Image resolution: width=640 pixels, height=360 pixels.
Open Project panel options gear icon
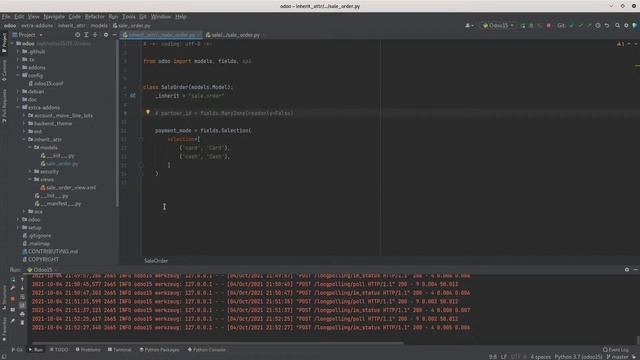[x=106, y=35]
